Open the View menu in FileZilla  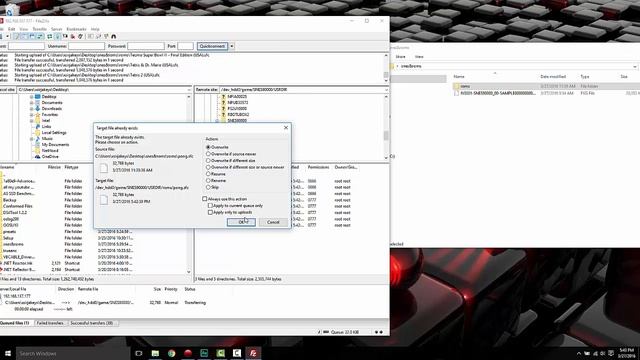[24, 29]
